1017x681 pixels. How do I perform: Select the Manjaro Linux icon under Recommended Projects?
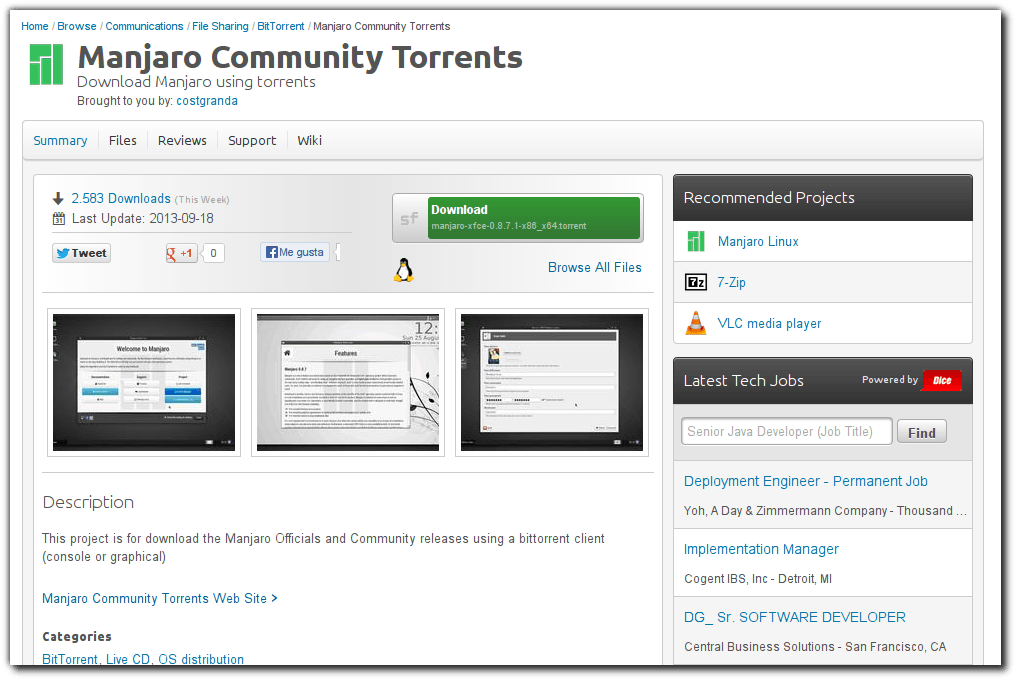coord(696,241)
